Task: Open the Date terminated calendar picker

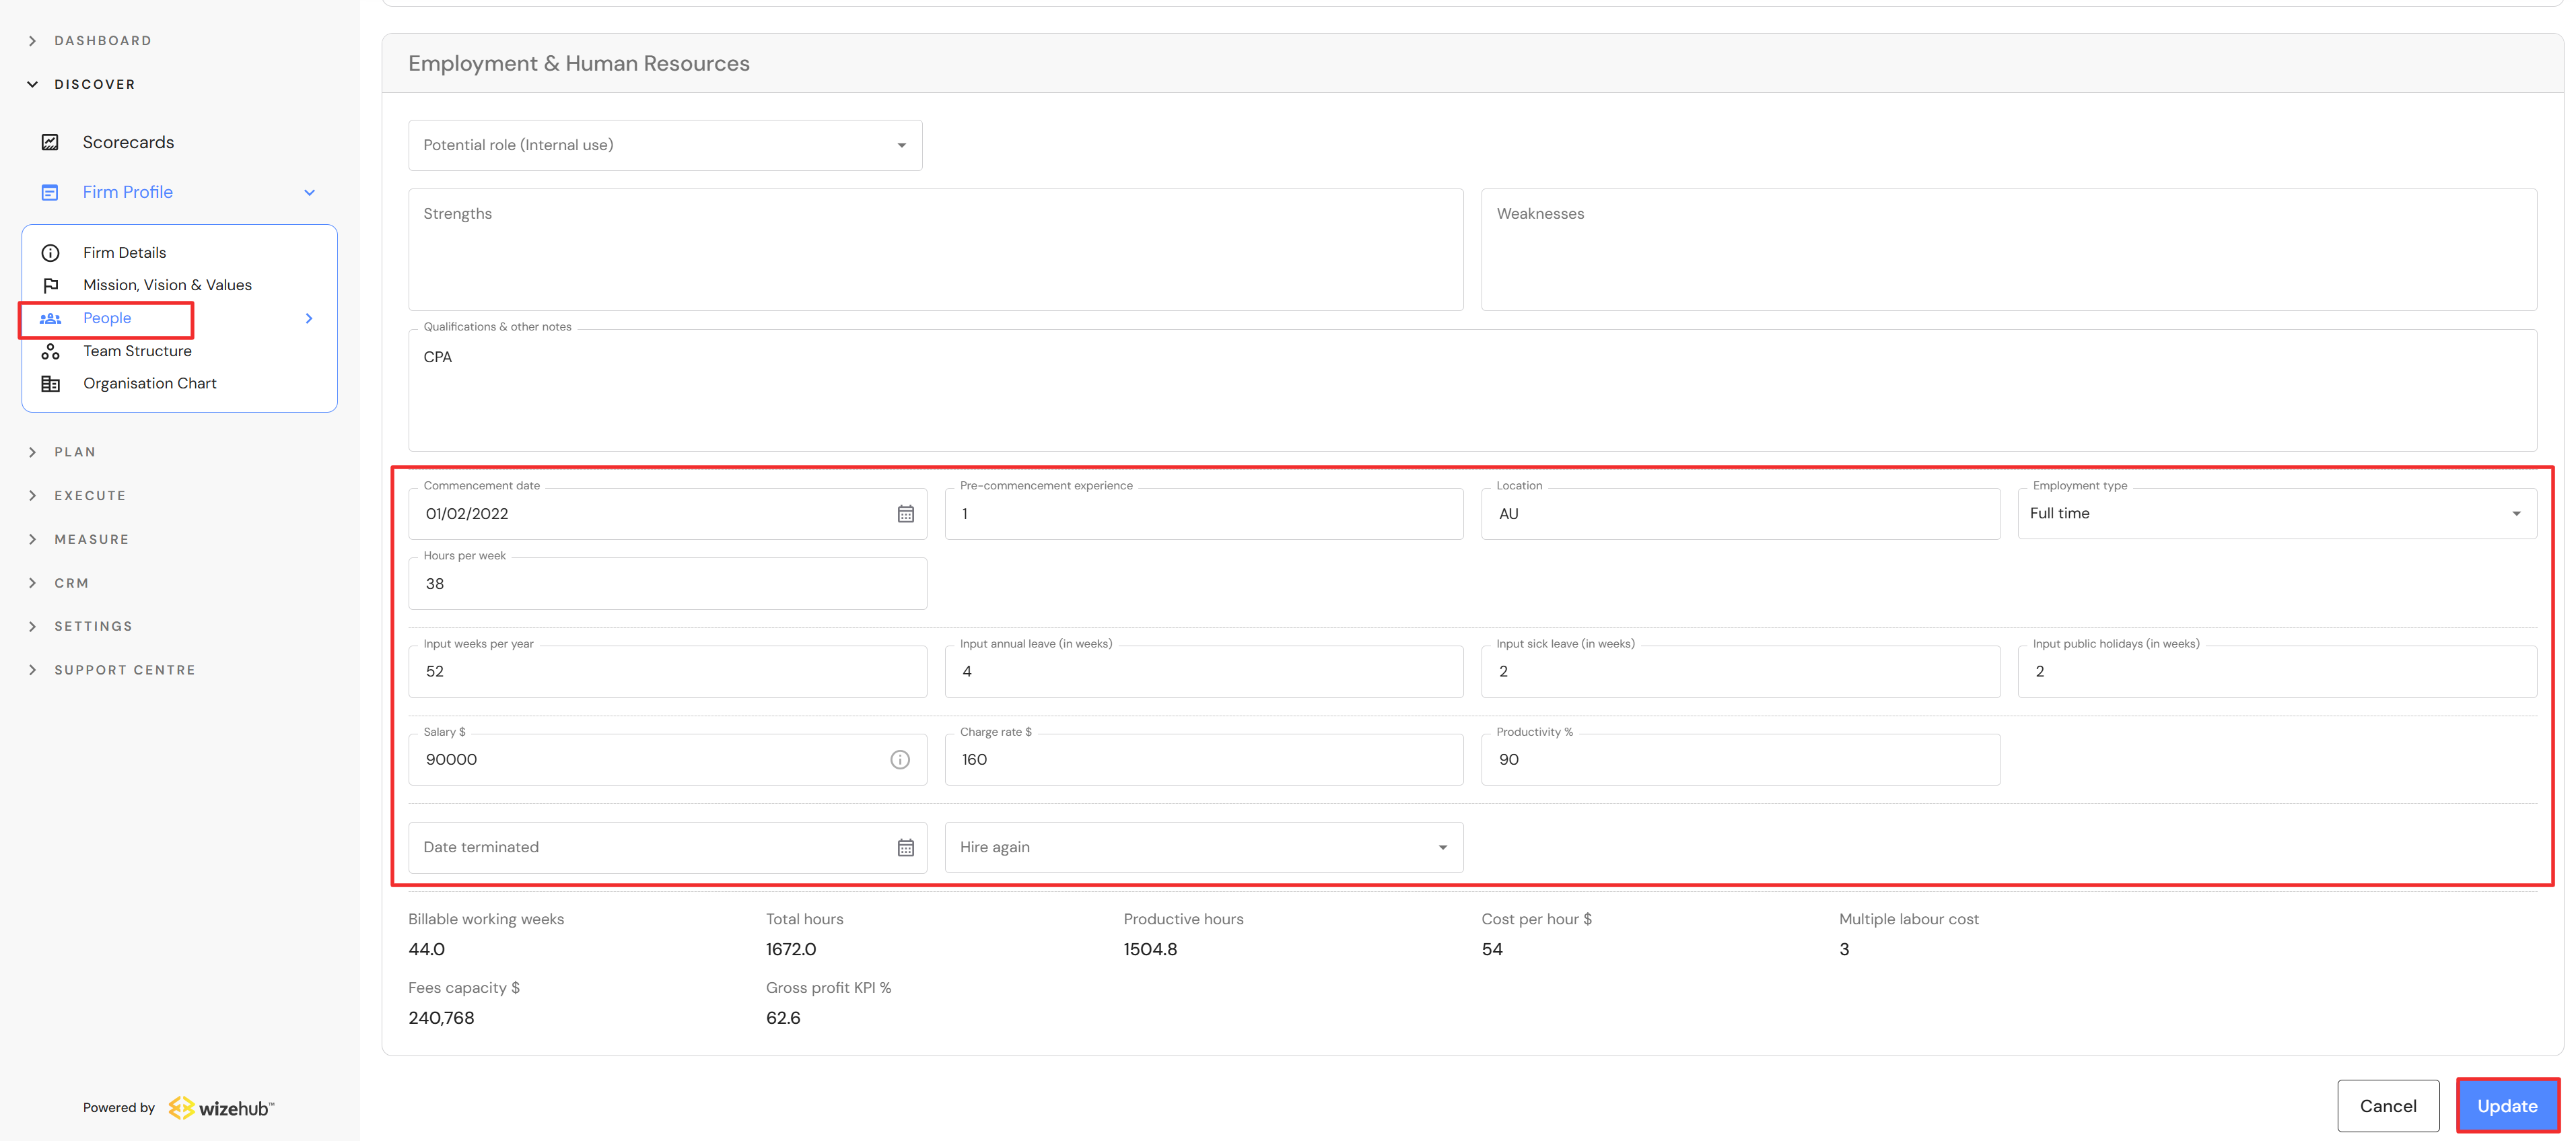Action: [905, 848]
